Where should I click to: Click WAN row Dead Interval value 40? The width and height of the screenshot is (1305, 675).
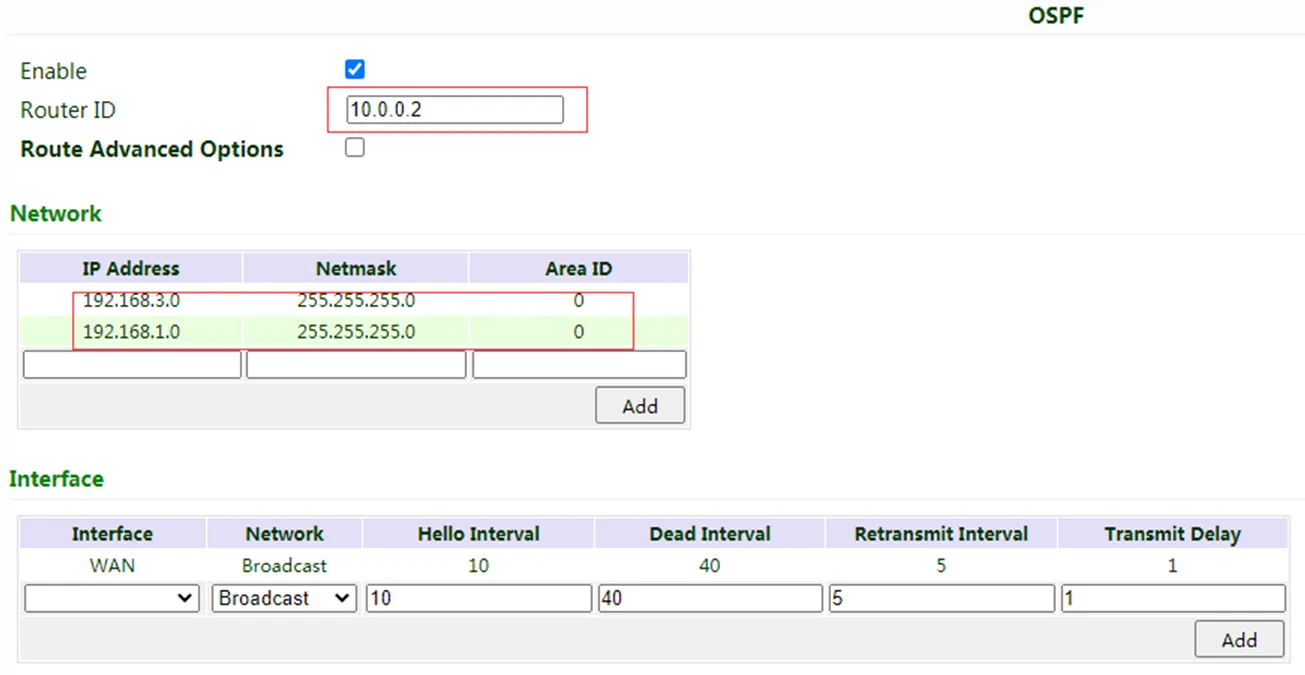pyautogui.click(x=710, y=565)
